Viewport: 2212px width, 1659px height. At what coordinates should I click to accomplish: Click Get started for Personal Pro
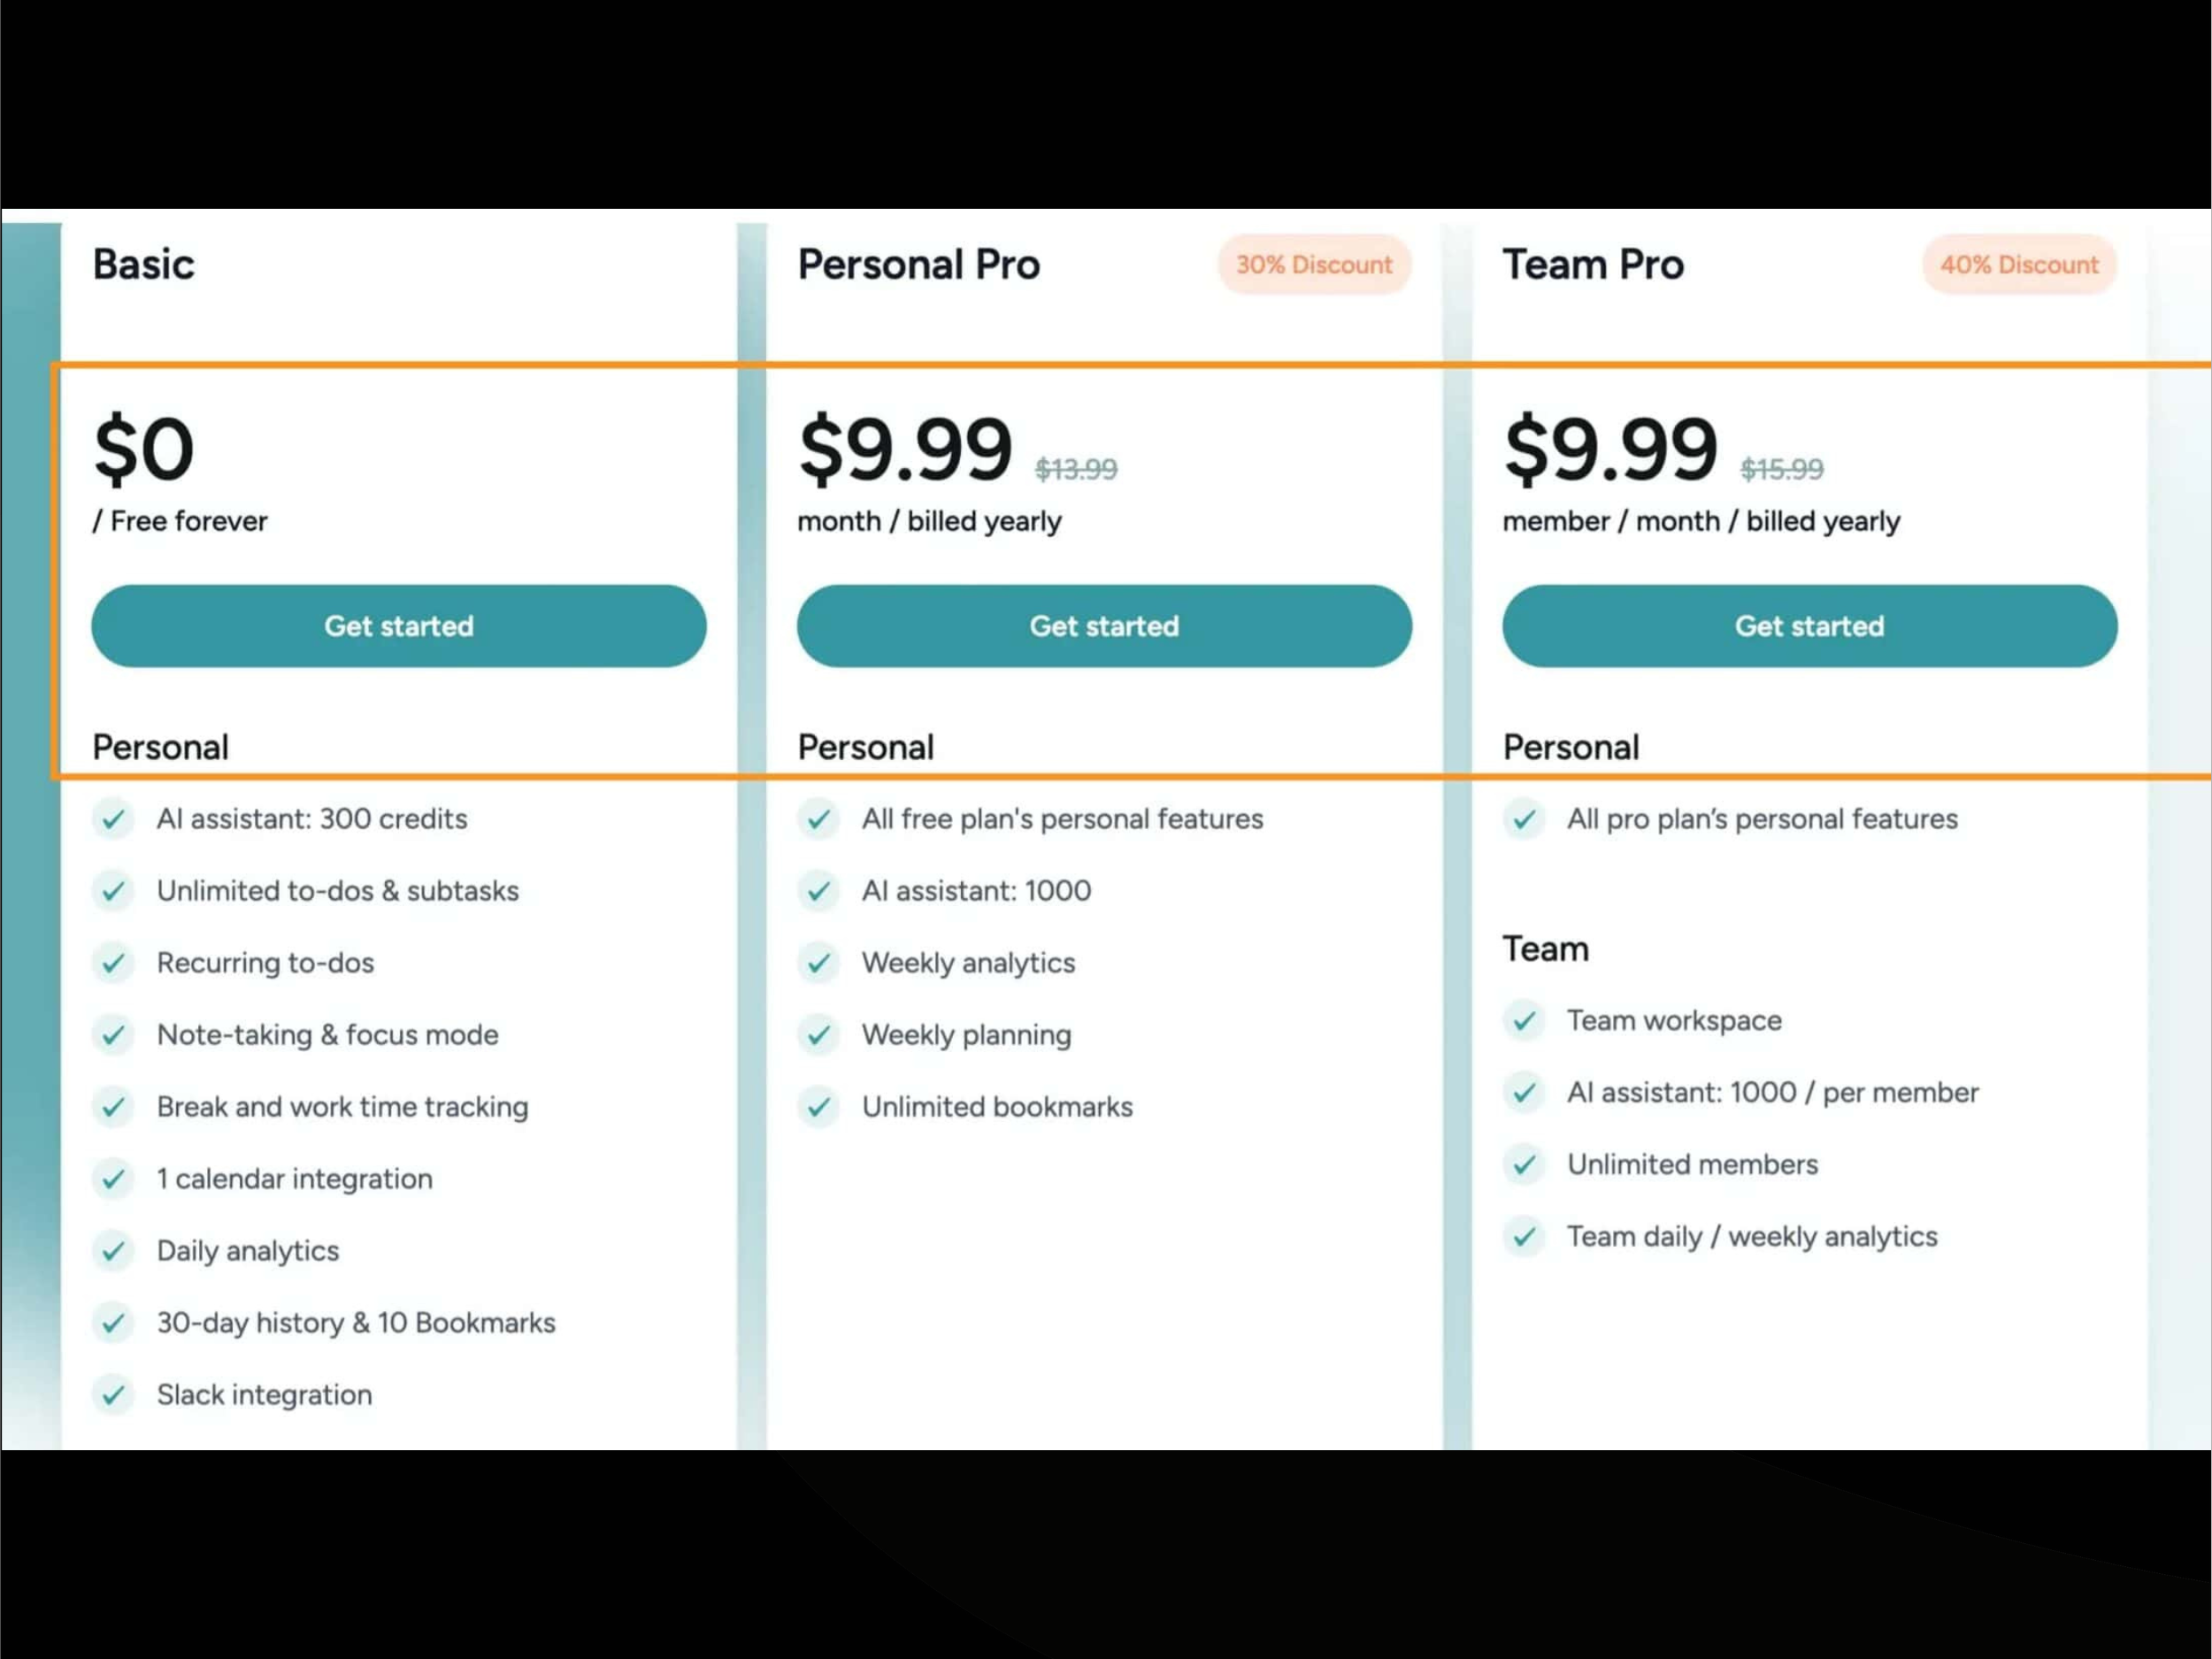point(1104,626)
